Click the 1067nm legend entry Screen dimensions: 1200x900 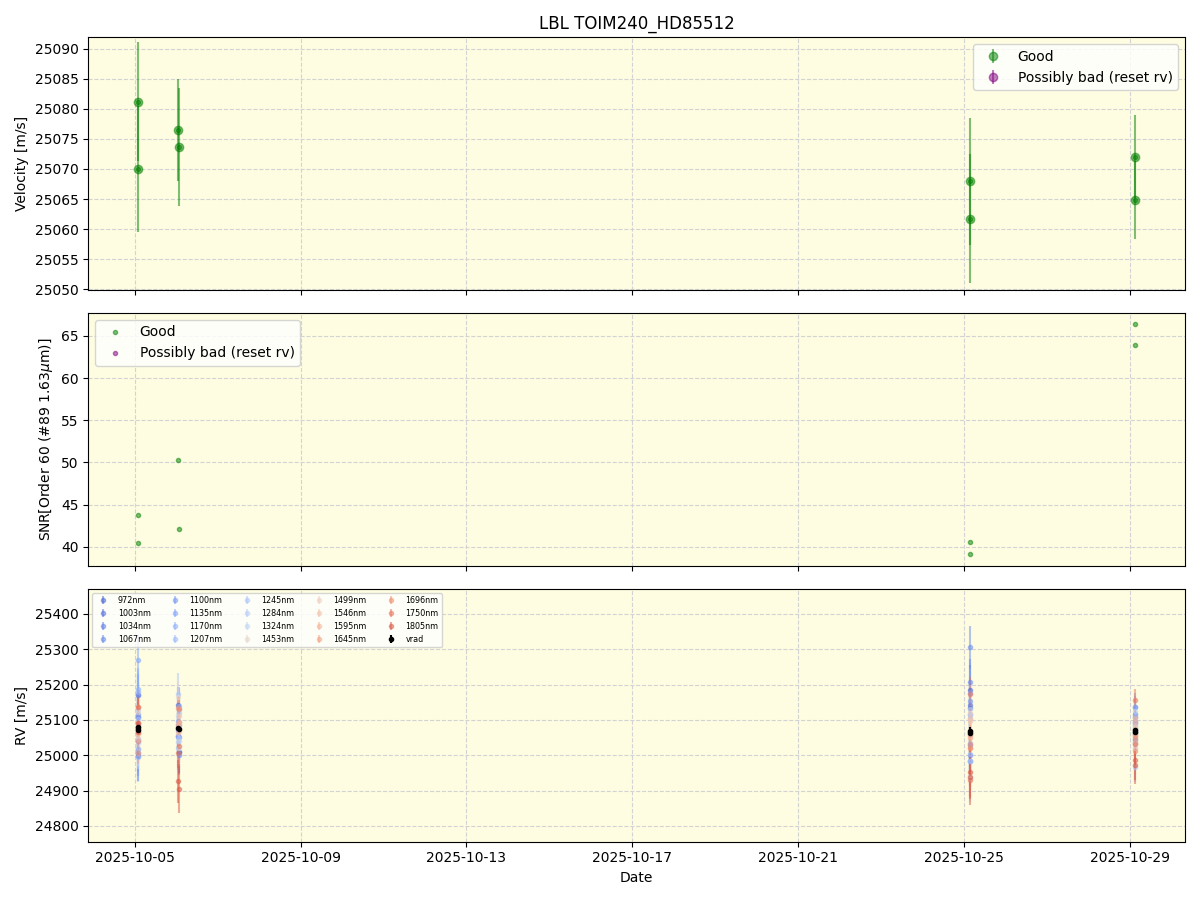click(x=125, y=639)
